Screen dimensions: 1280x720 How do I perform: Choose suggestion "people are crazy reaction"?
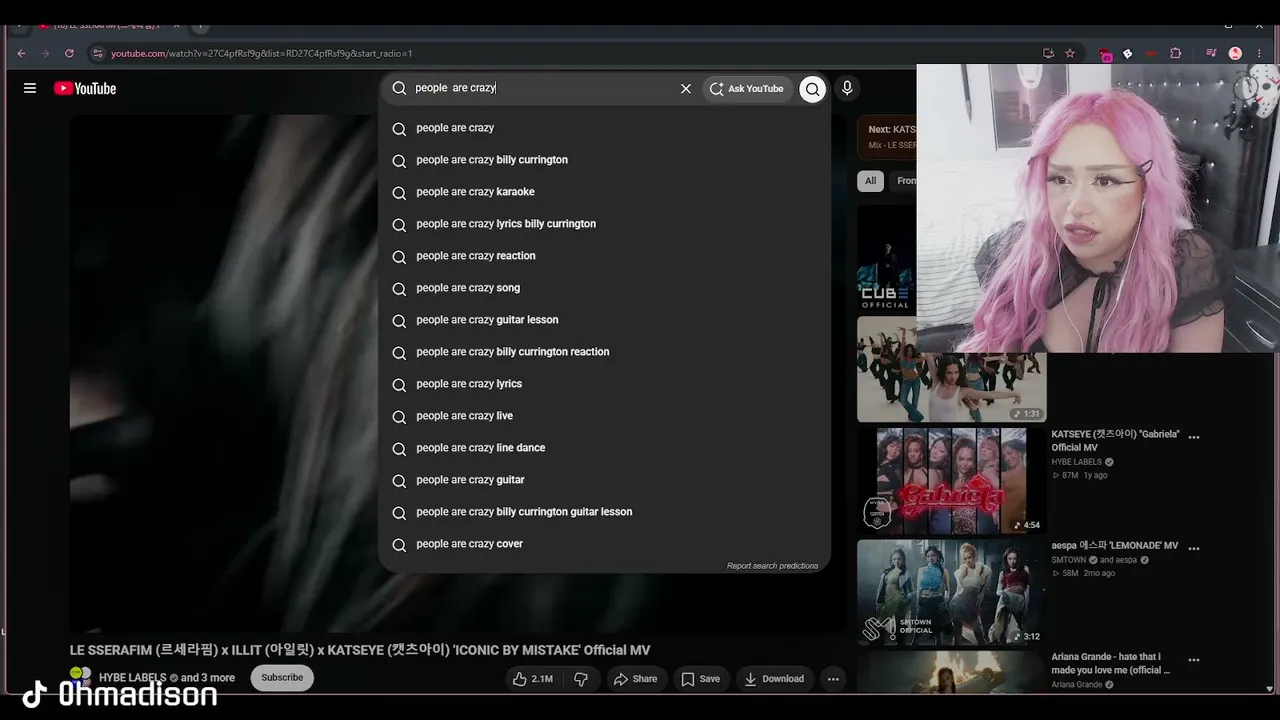pyautogui.click(x=605, y=256)
